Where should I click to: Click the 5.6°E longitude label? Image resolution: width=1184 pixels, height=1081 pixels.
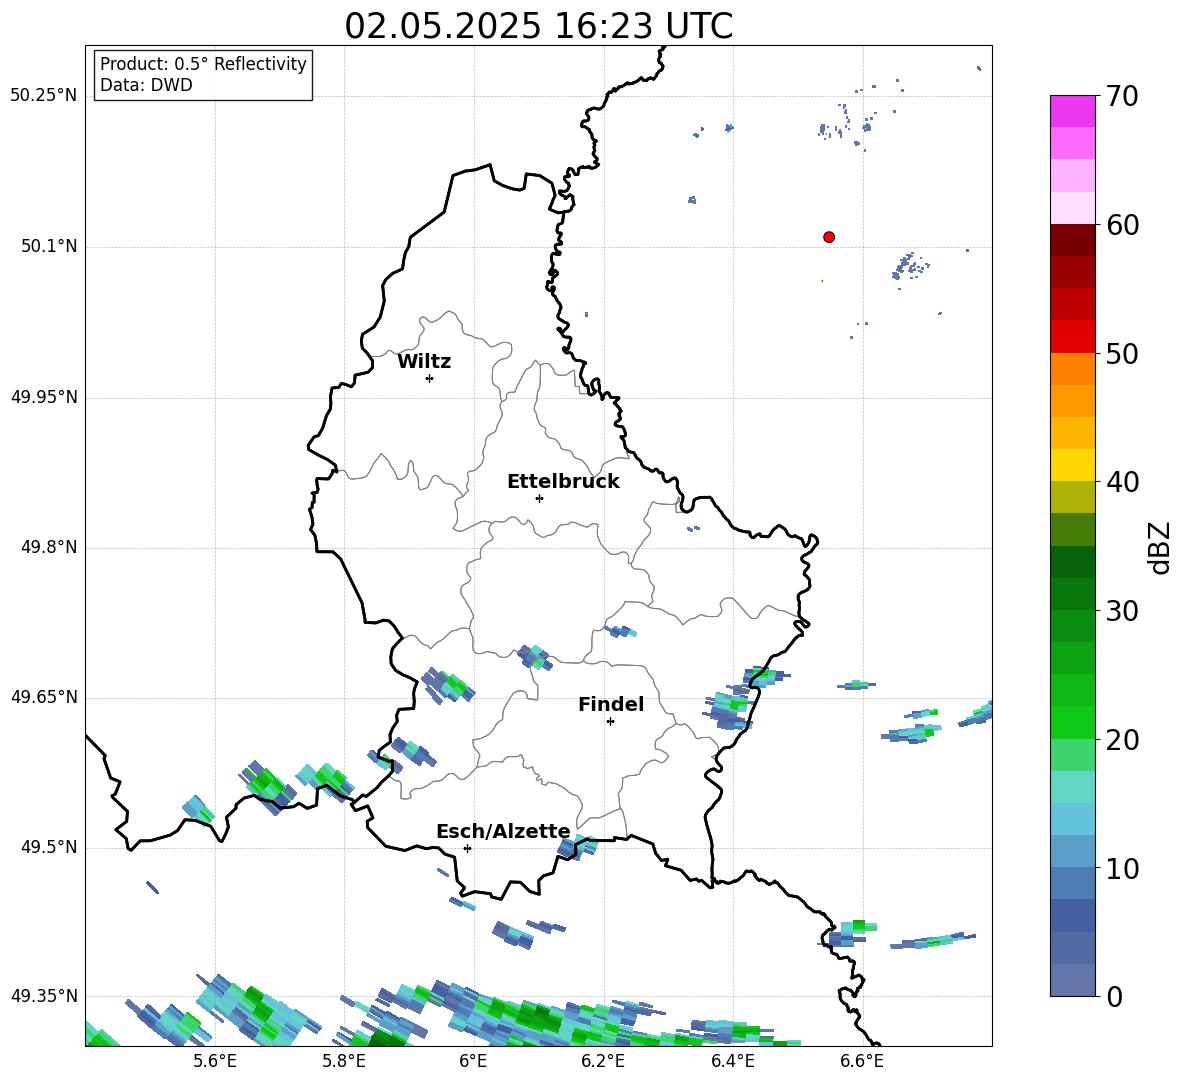click(x=214, y=1061)
